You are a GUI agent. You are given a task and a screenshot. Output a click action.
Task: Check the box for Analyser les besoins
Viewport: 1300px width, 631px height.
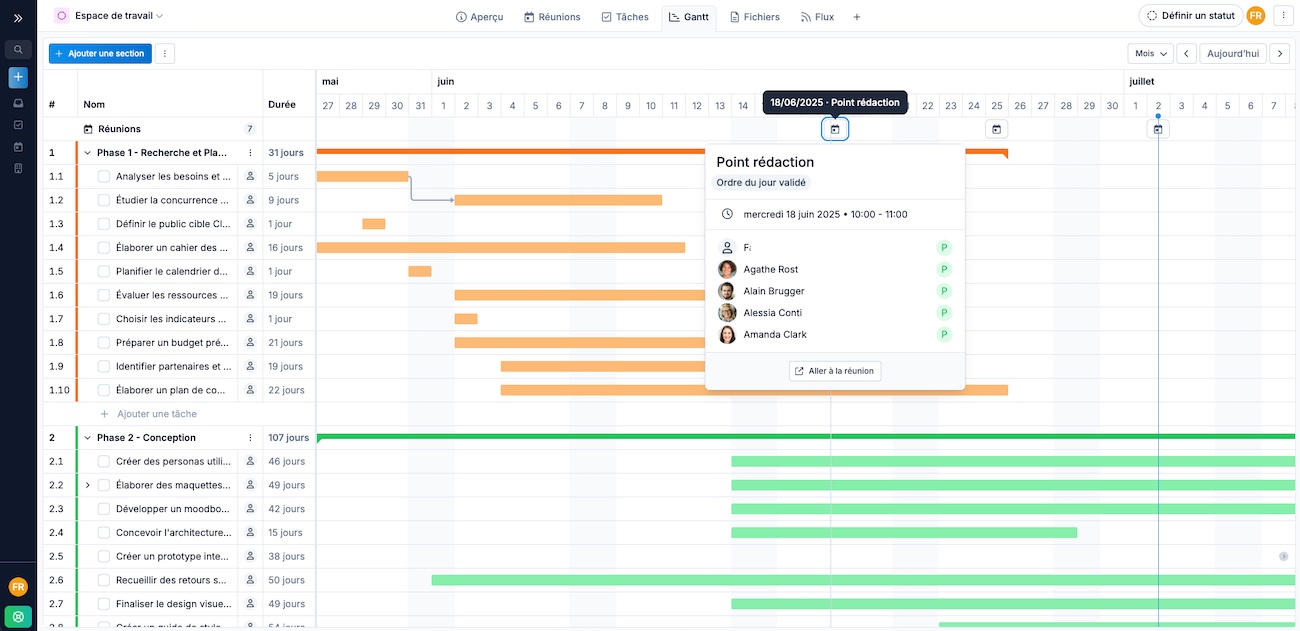tap(104, 176)
